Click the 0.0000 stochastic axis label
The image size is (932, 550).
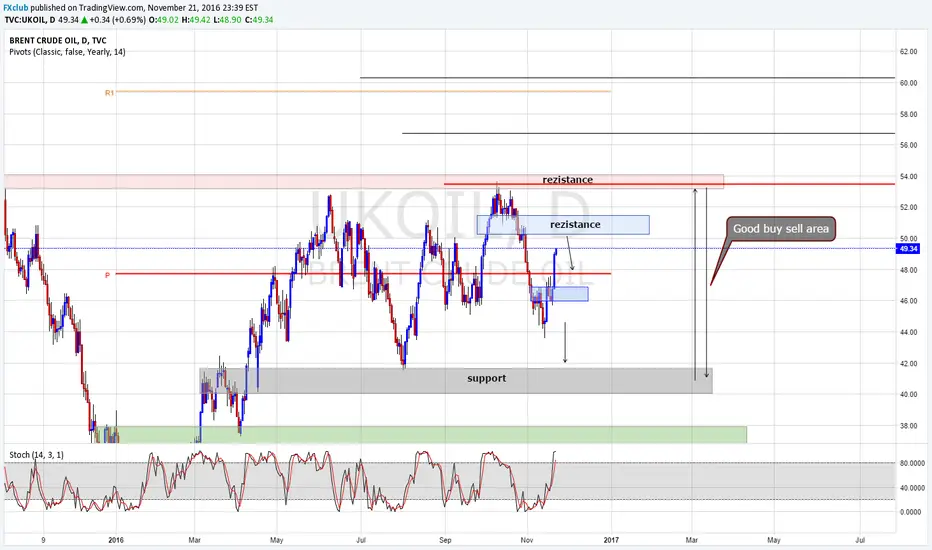pyautogui.click(x=912, y=512)
